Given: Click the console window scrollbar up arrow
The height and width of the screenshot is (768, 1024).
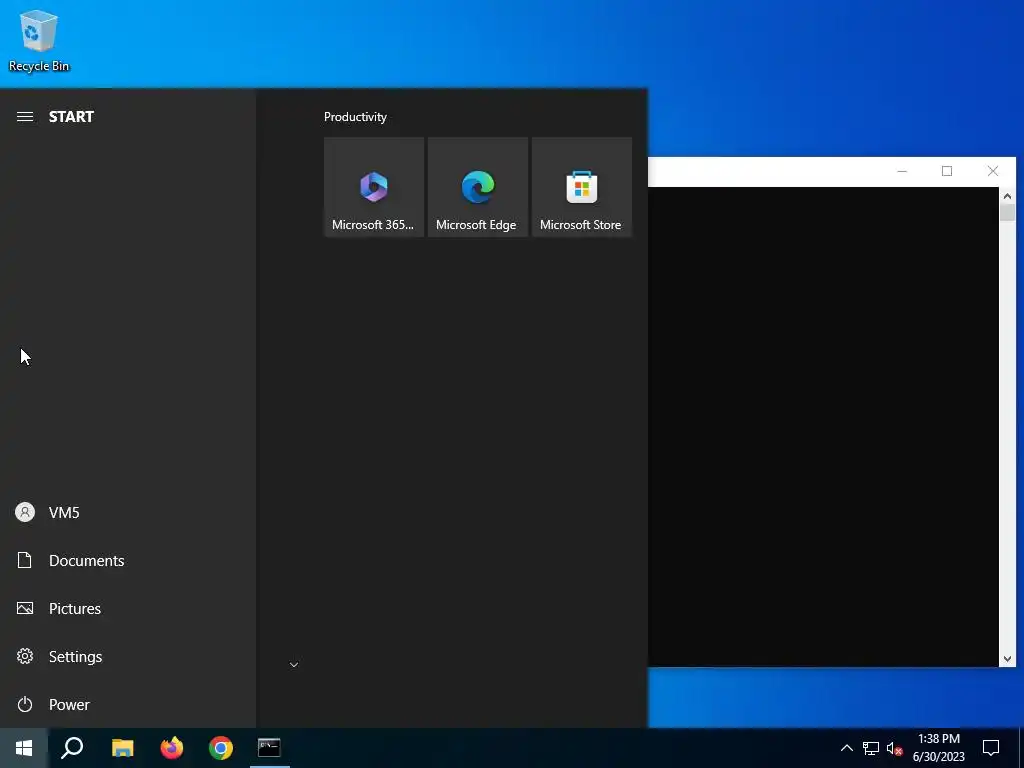Looking at the screenshot, I should pos(1007,196).
